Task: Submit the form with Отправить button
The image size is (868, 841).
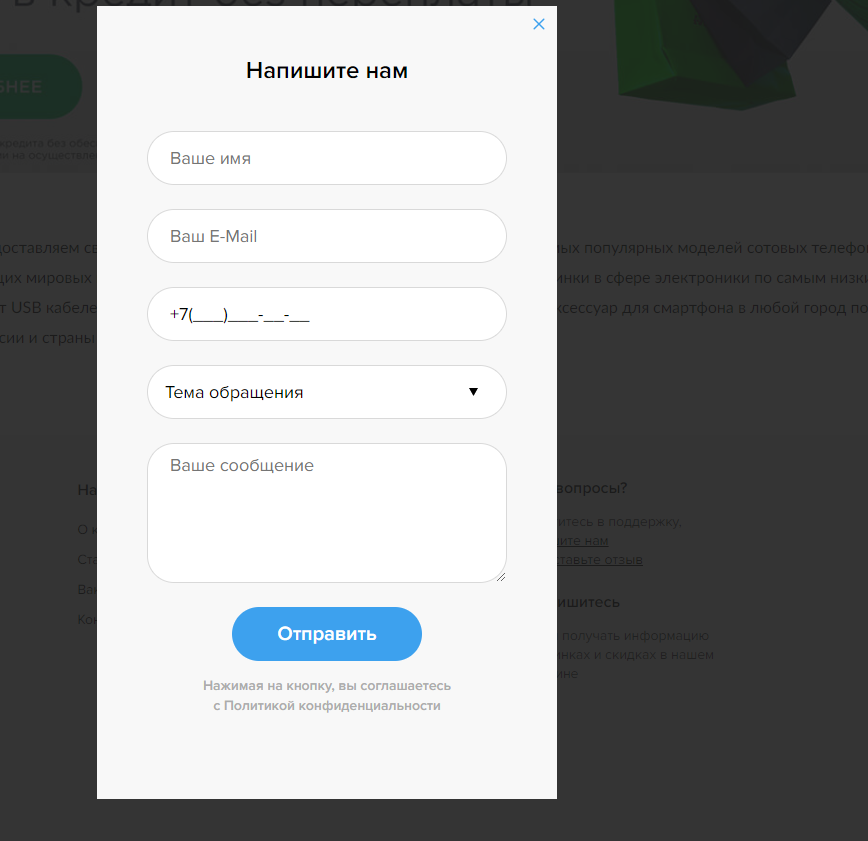Action: (x=327, y=634)
